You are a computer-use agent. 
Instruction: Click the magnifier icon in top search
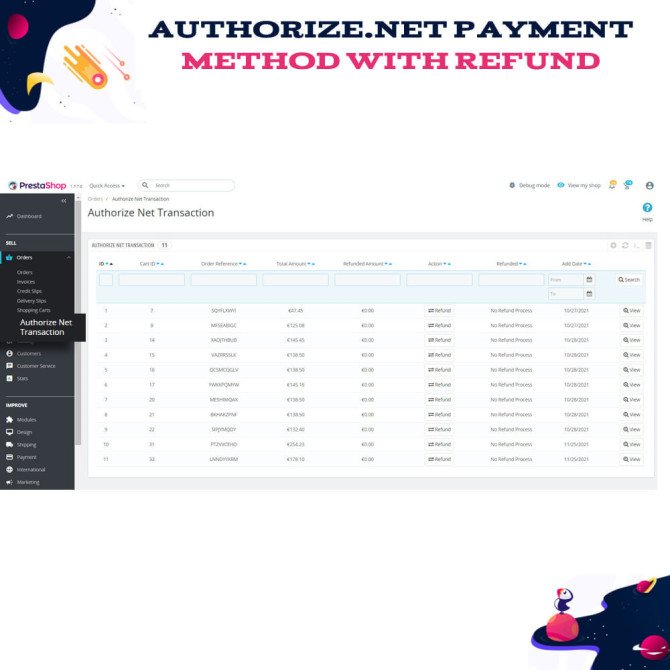click(x=145, y=185)
